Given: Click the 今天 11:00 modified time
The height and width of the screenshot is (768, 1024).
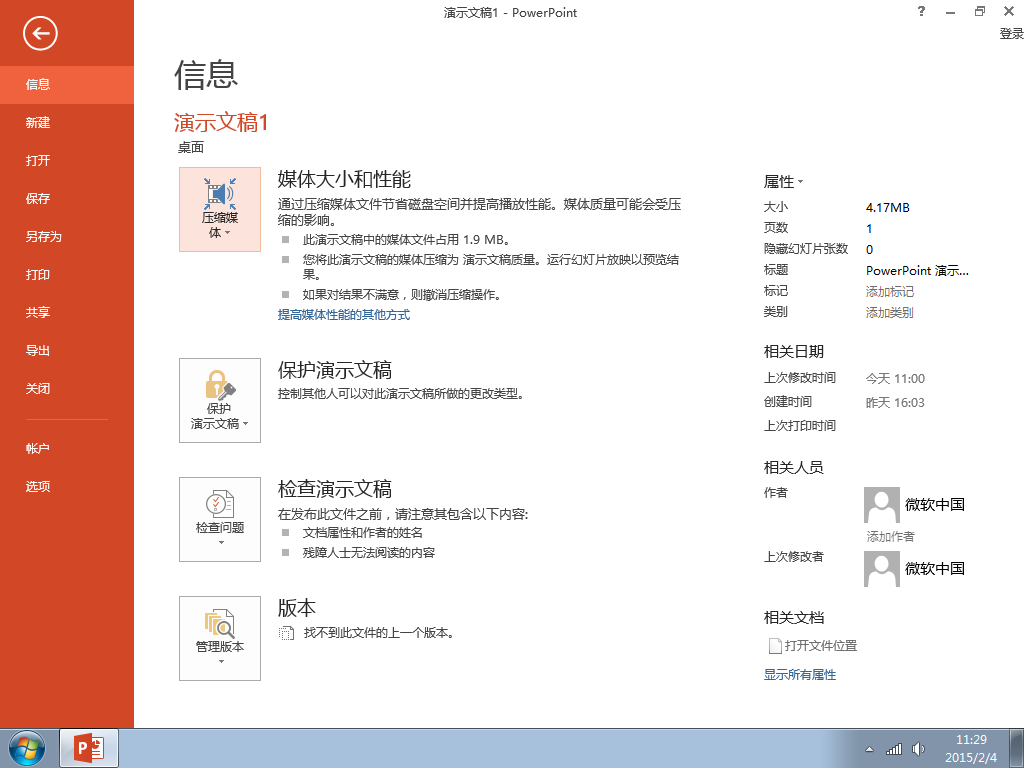Looking at the screenshot, I should pyautogui.click(x=895, y=379).
